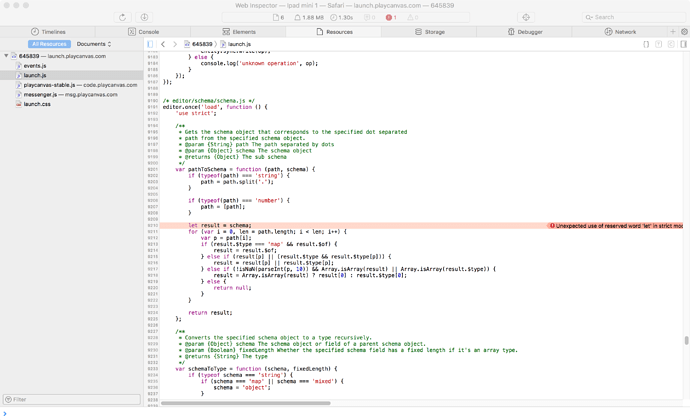Click the red error count indicator

pyautogui.click(x=391, y=17)
